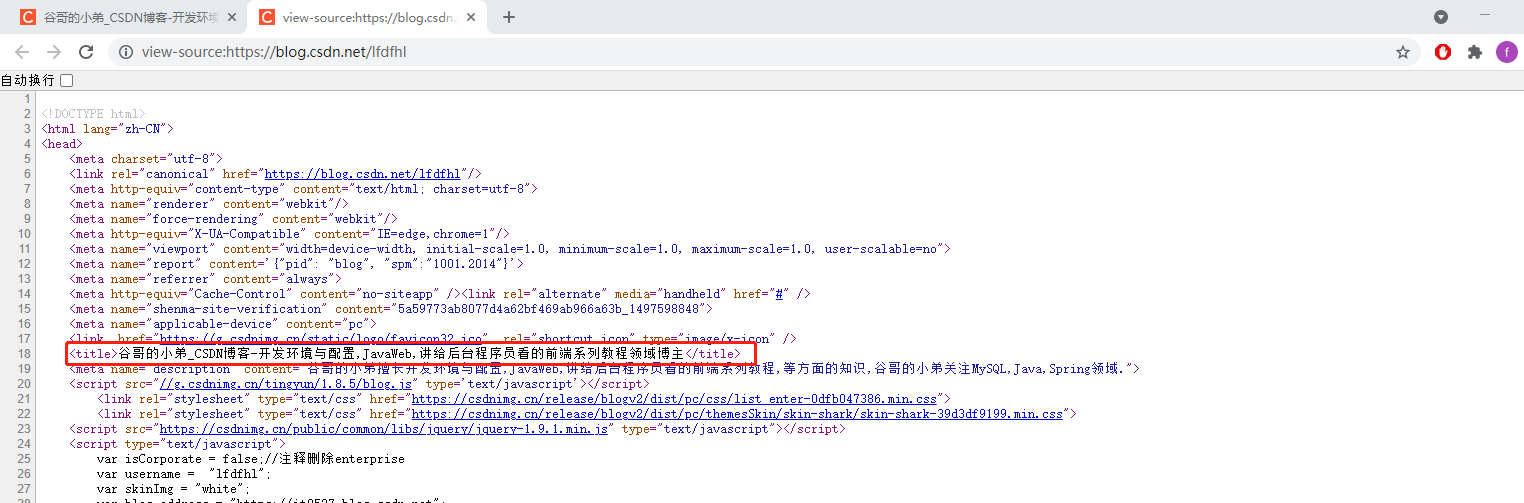This screenshot has width=1524, height=503.
Task: Open the red AdBlock extension icon
Action: [1443, 52]
